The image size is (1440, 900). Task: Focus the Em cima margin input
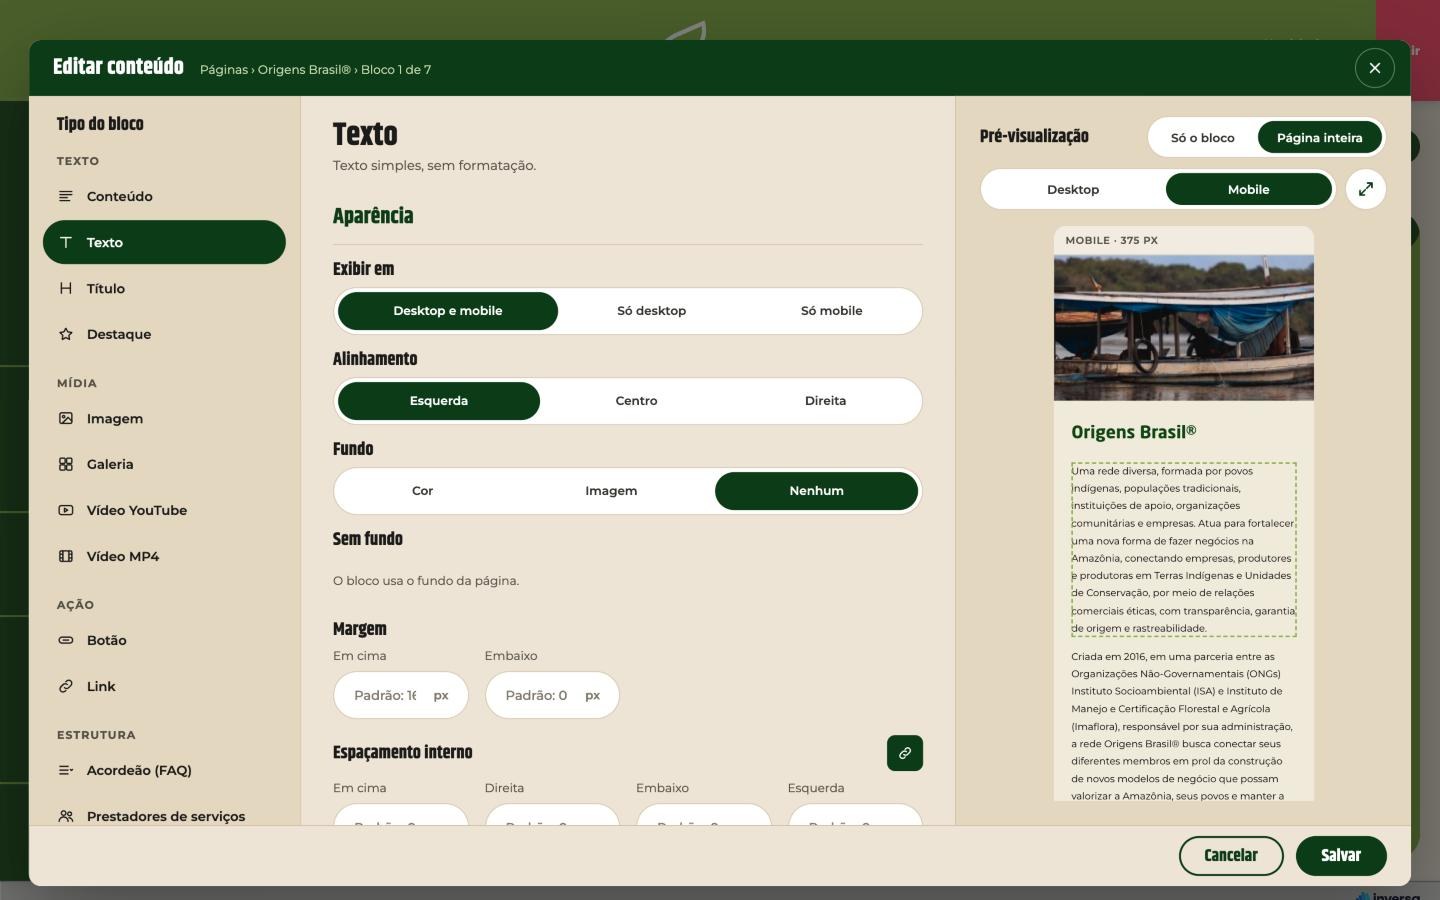[x=400, y=695]
